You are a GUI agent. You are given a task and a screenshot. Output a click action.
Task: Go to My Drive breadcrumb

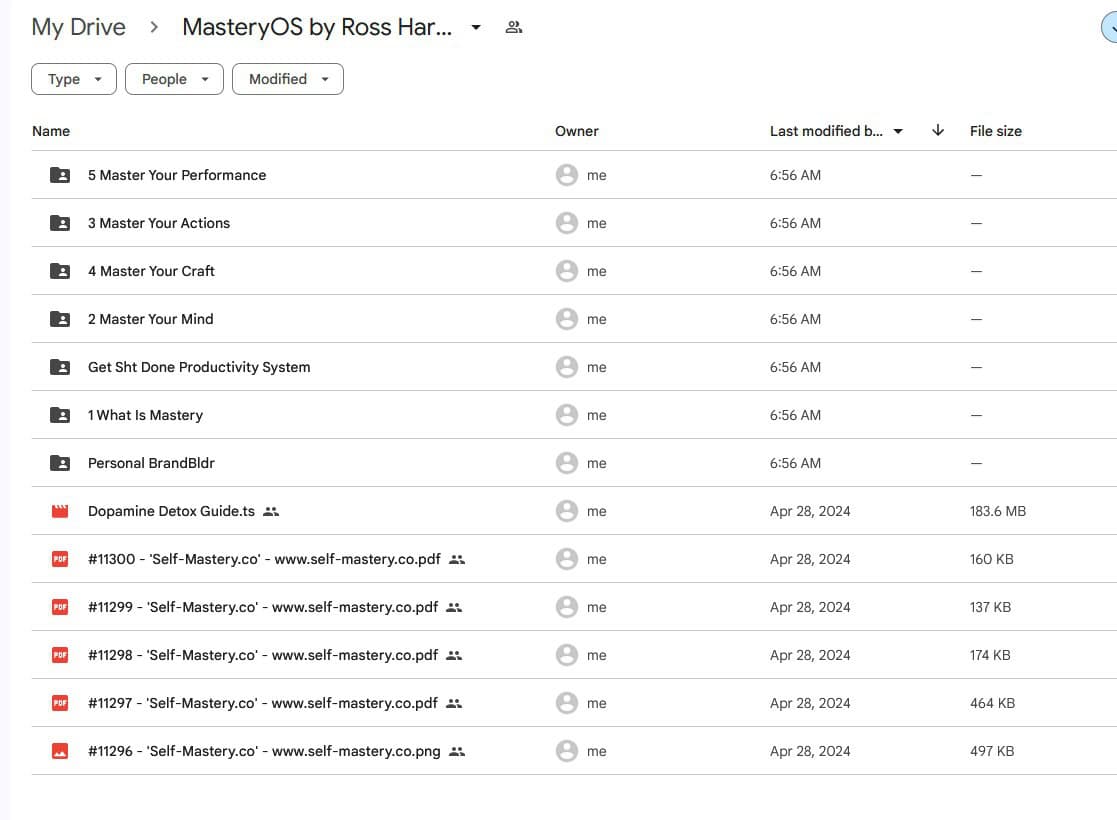point(78,27)
